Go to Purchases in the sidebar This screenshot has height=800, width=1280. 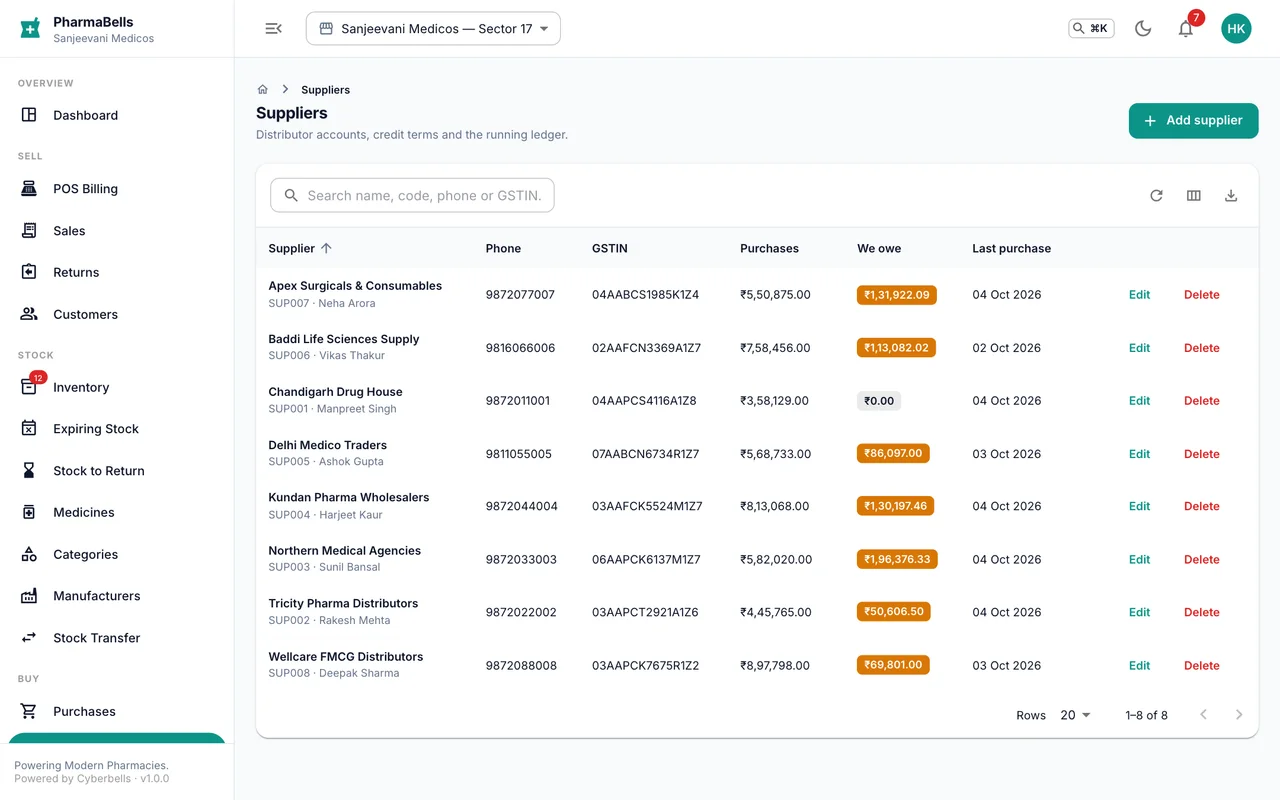click(117, 711)
